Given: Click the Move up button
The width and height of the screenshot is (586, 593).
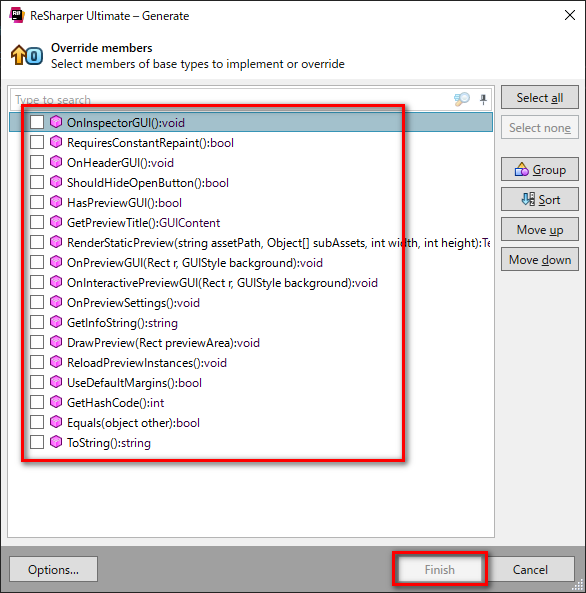Looking at the screenshot, I should [x=540, y=230].
